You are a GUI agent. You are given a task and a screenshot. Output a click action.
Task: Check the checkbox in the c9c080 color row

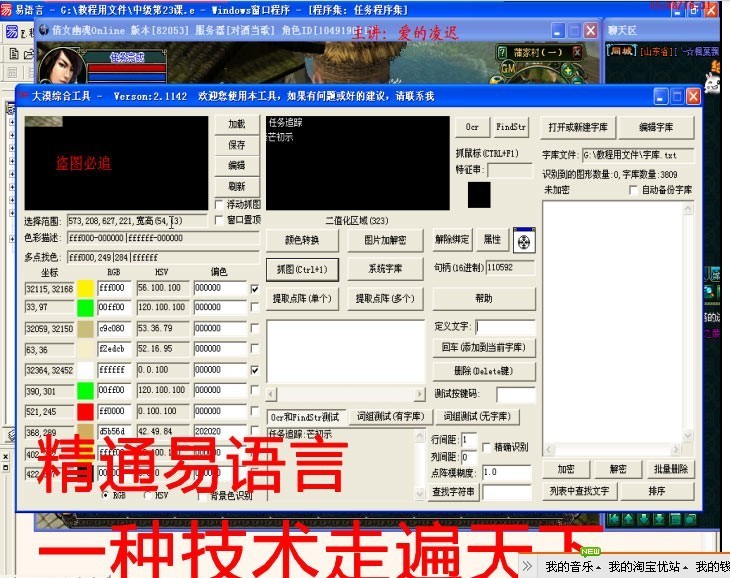click(x=255, y=328)
